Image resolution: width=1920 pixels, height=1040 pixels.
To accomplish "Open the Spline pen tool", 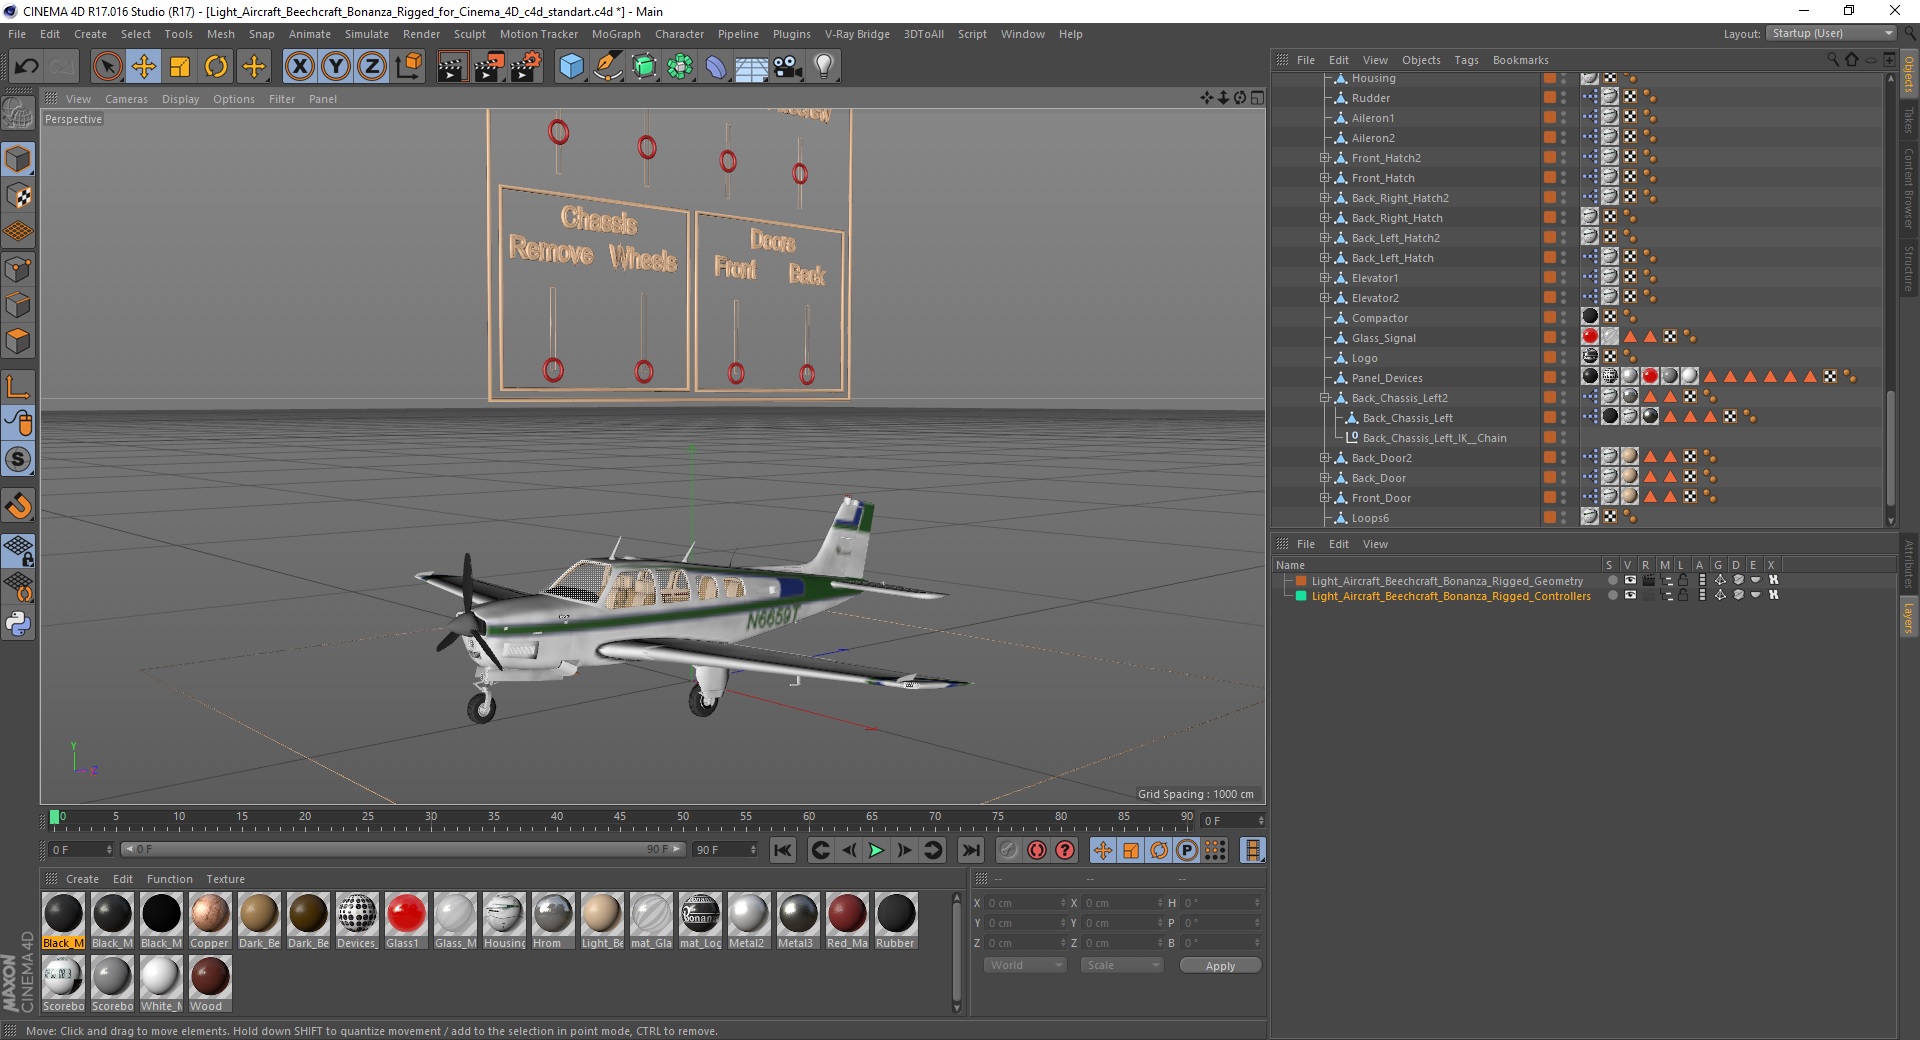I will (608, 67).
